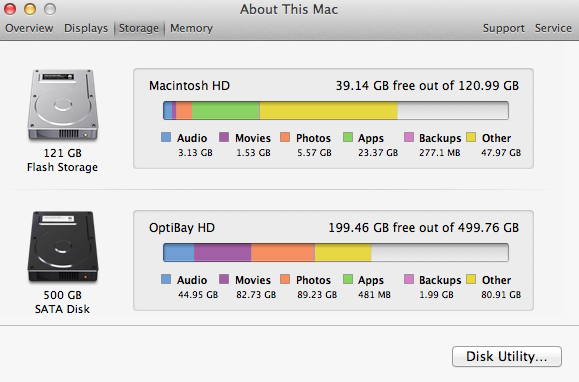Open the Support link
This screenshot has width=579, height=382.
504,28
